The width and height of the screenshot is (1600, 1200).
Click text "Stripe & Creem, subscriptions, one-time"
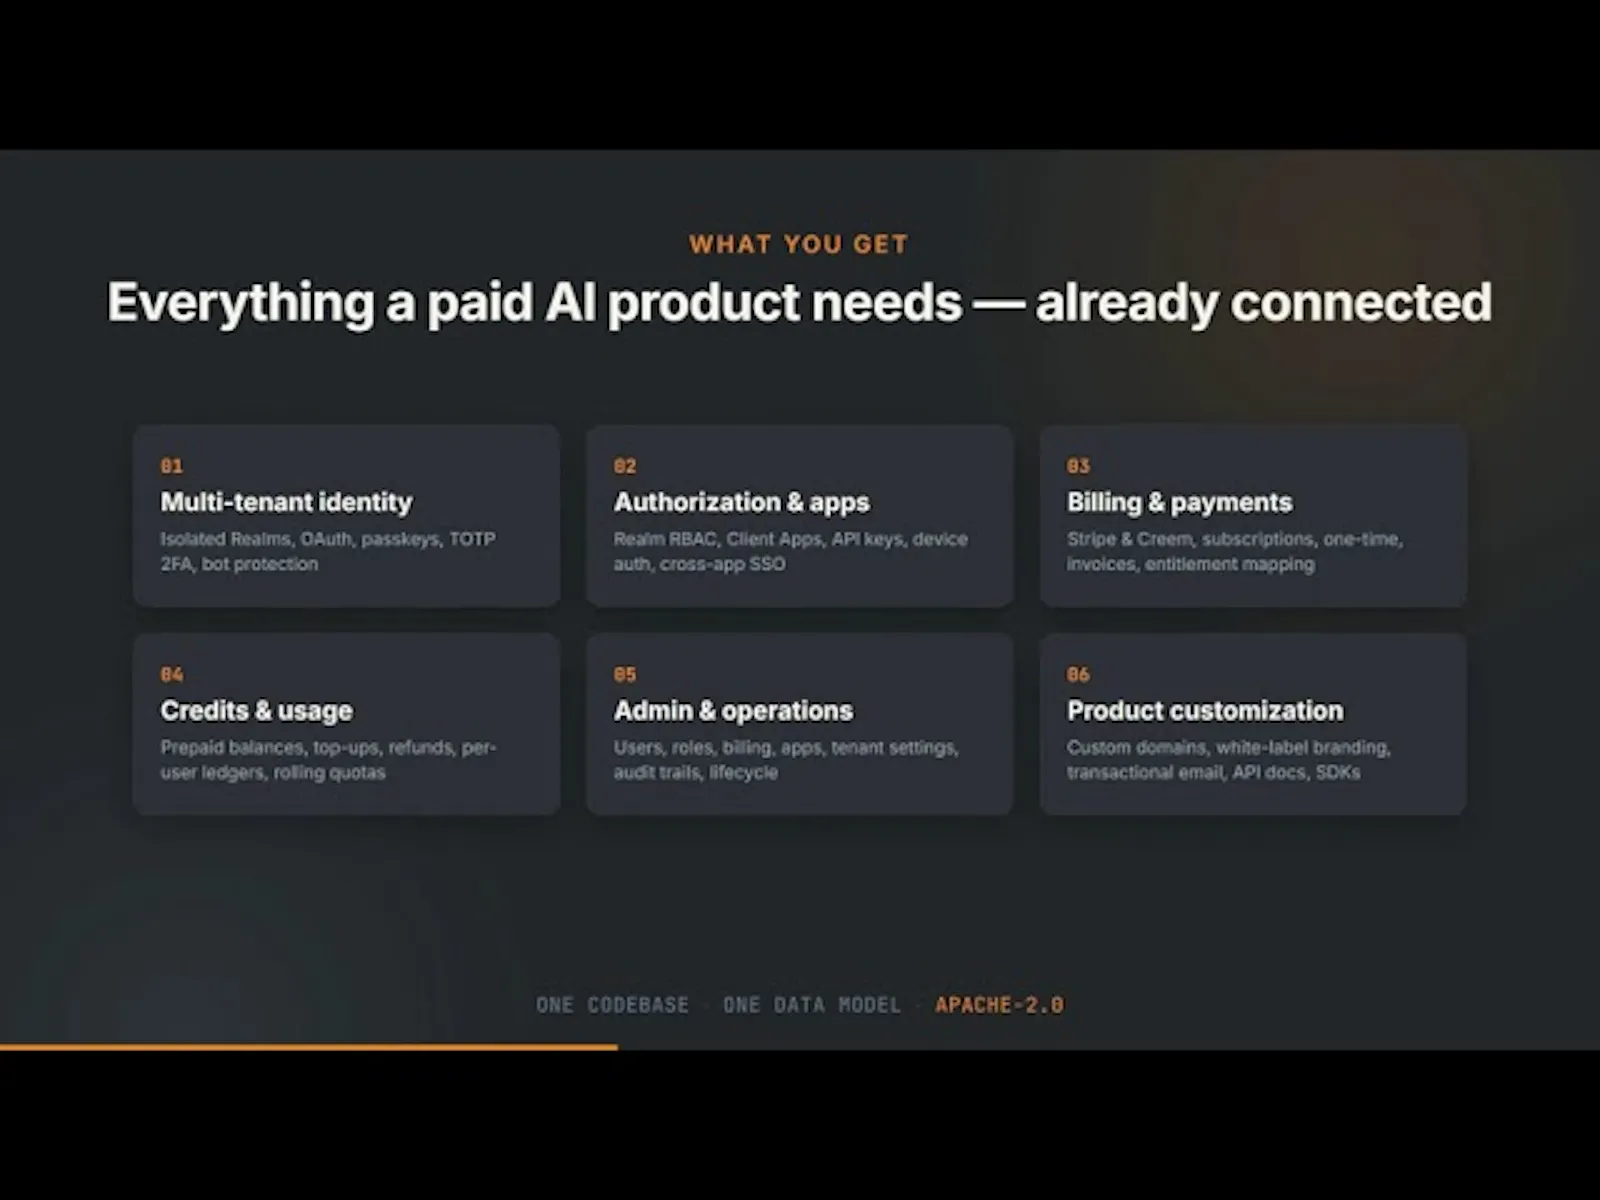point(1233,539)
